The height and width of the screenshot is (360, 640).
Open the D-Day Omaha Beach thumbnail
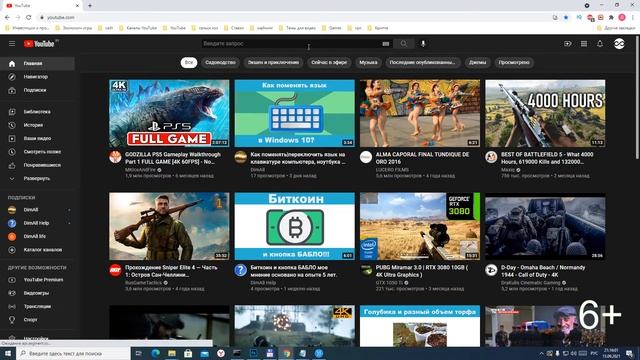545,227
